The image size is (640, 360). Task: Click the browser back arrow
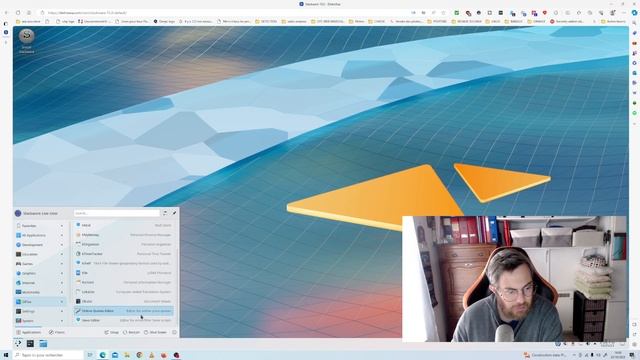tap(6, 13)
